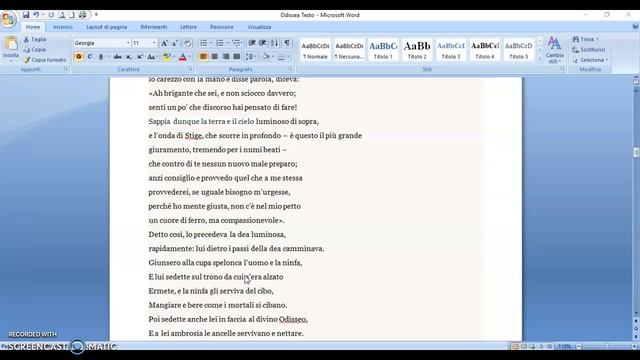Justify the text
640x360 pixels.
coord(236,57)
